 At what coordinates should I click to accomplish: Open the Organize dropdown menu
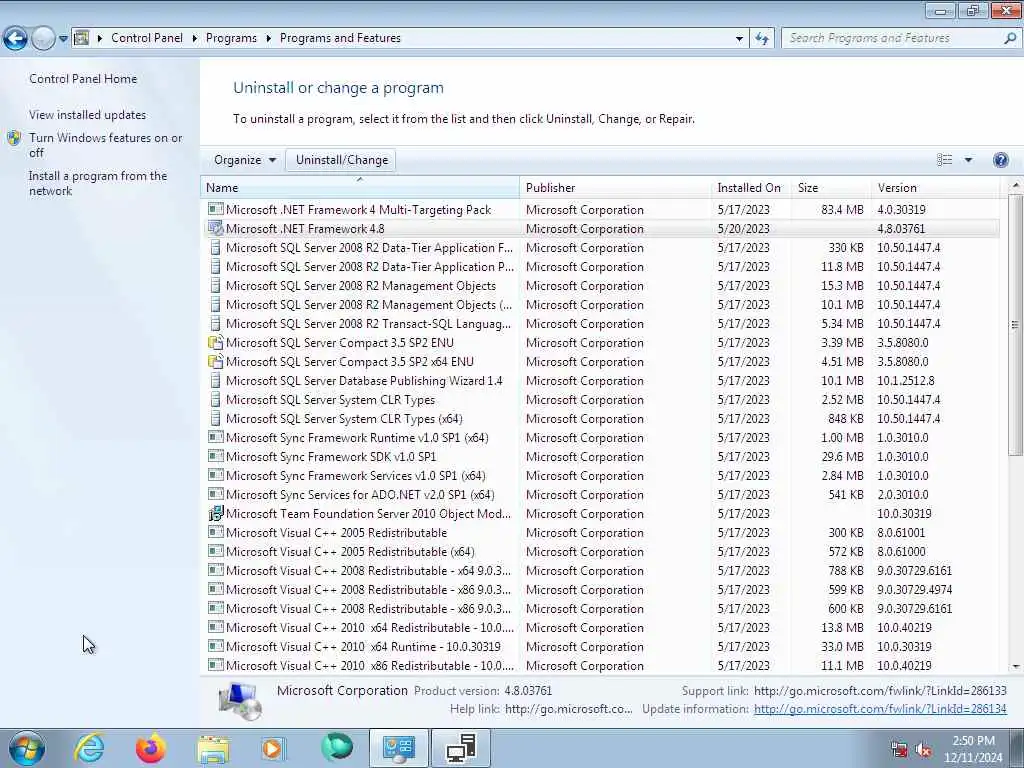coord(244,160)
